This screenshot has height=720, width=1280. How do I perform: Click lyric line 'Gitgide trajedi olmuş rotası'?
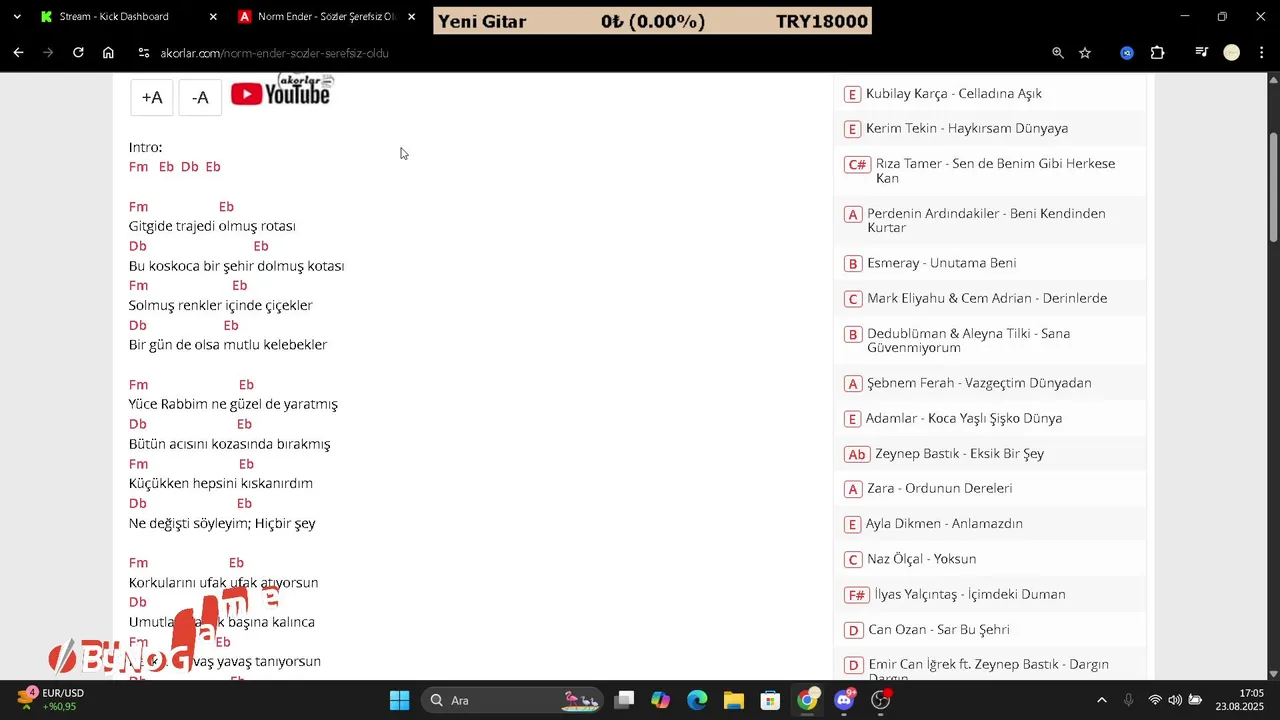pyautogui.click(x=212, y=226)
